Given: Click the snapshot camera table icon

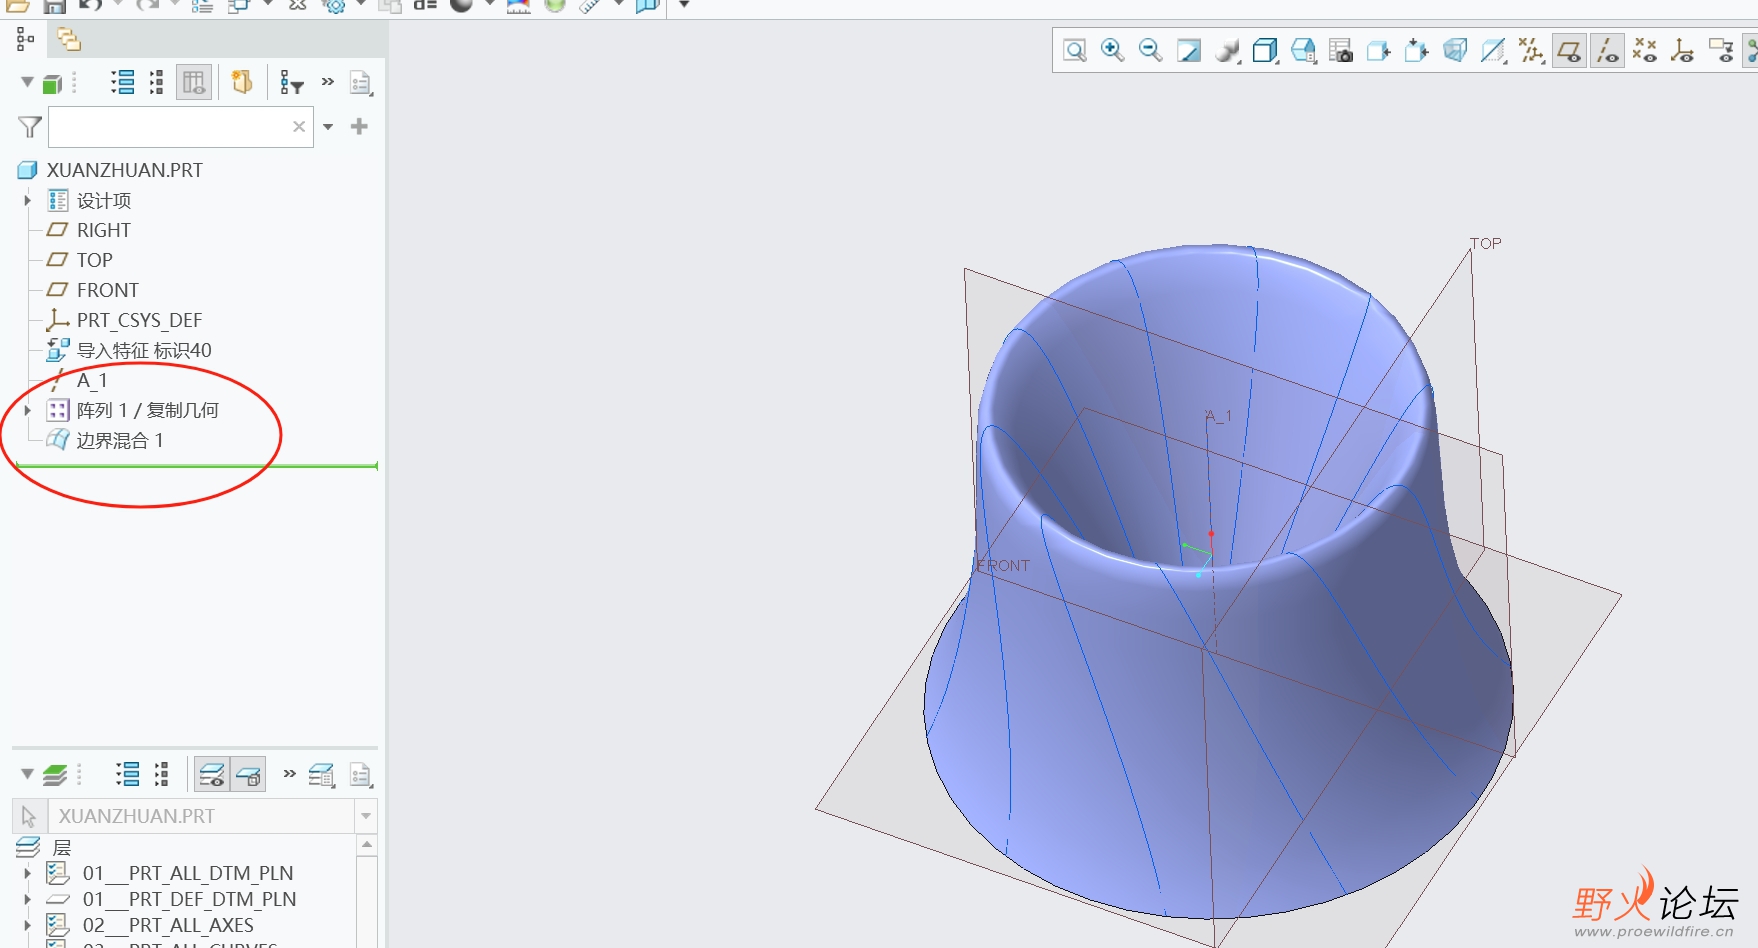Looking at the screenshot, I should (1341, 50).
